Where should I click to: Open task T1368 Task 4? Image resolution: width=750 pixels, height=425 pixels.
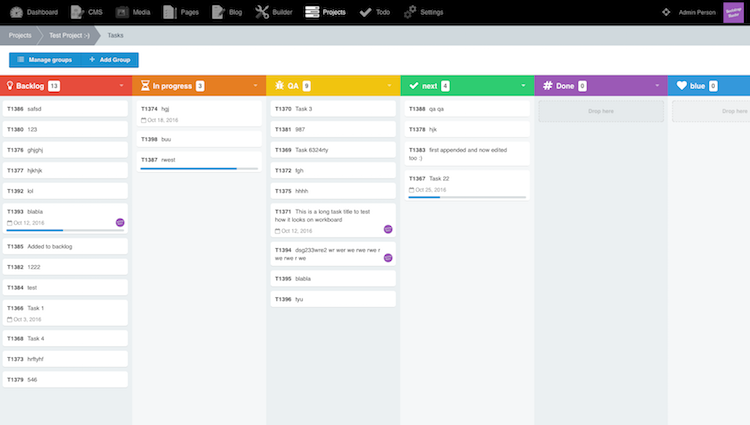[x=65, y=338]
